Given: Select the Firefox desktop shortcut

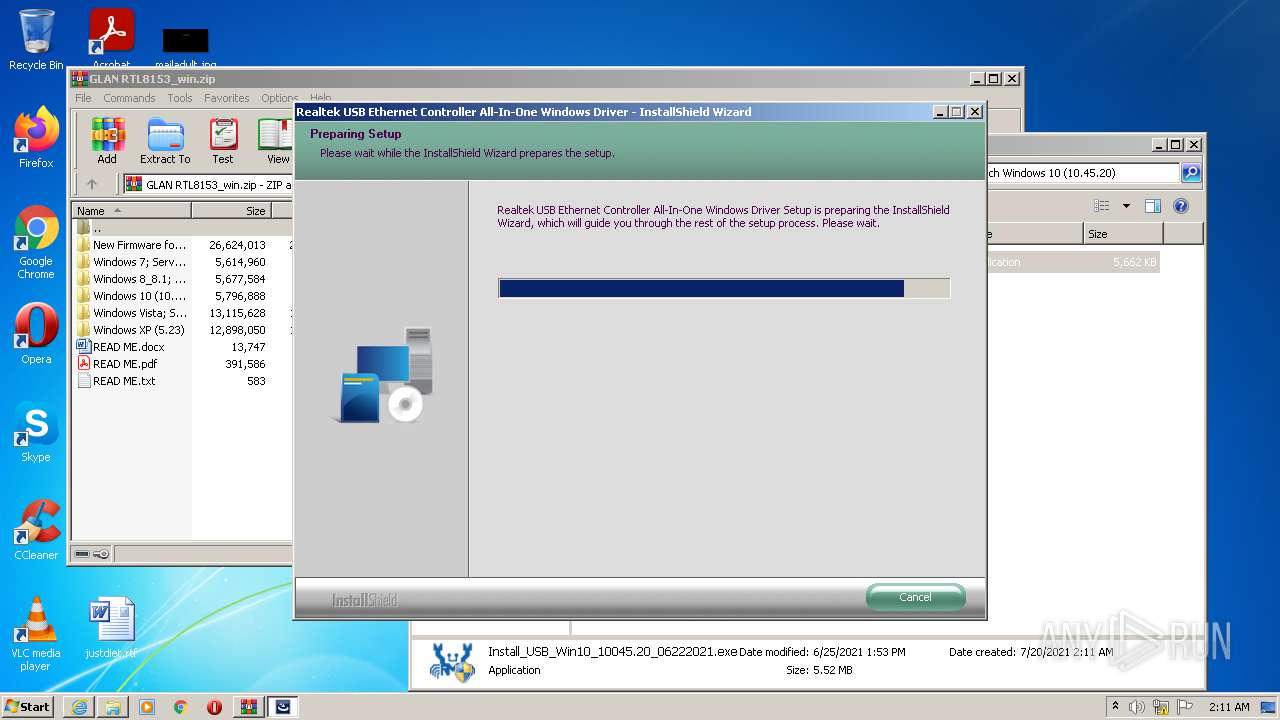Looking at the screenshot, I should point(36,138).
